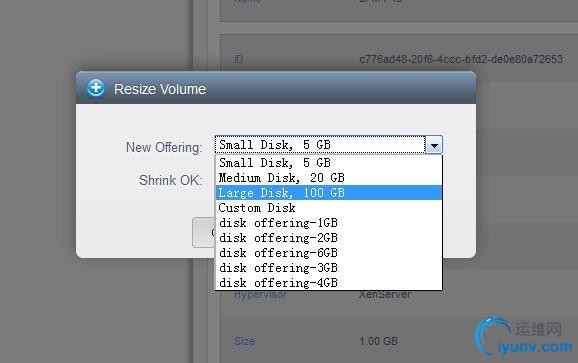Click the iyunv.com watermark logo
578x363 pixels.
524,336
